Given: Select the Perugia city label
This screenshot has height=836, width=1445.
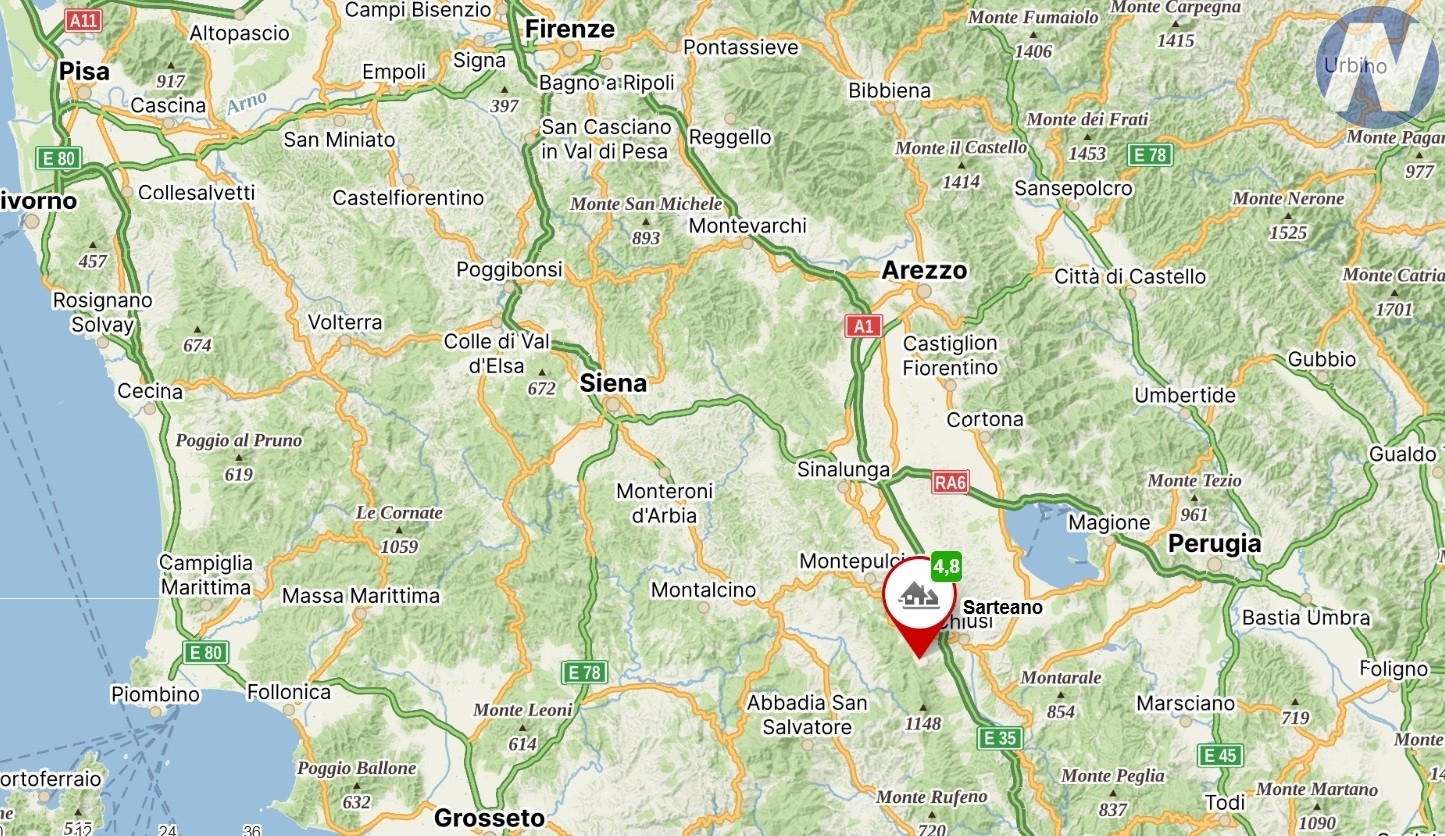Looking at the screenshot, I should click(x=1215, y=544).
